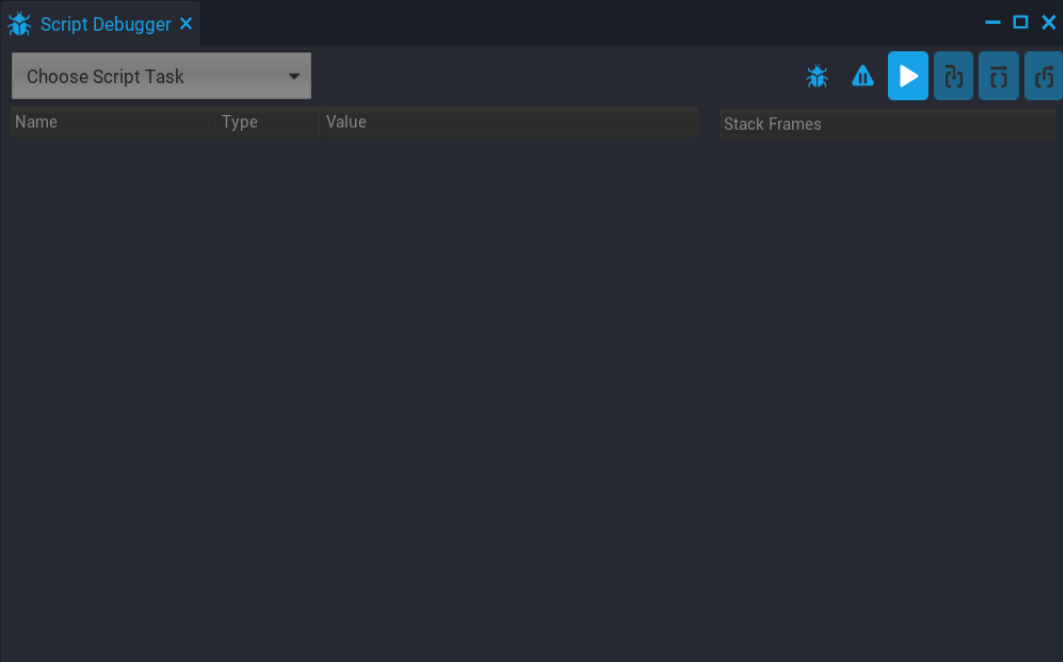Click the Step Over icon

coord(998,76)
